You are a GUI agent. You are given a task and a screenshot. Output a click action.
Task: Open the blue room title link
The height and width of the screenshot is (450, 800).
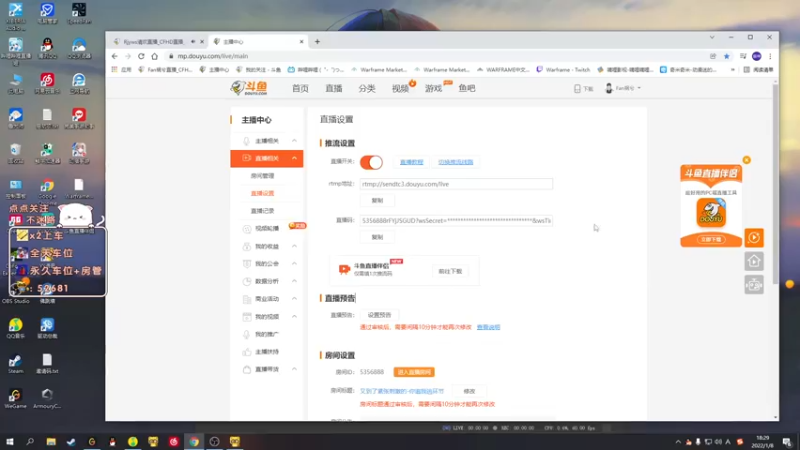[402, 391]
